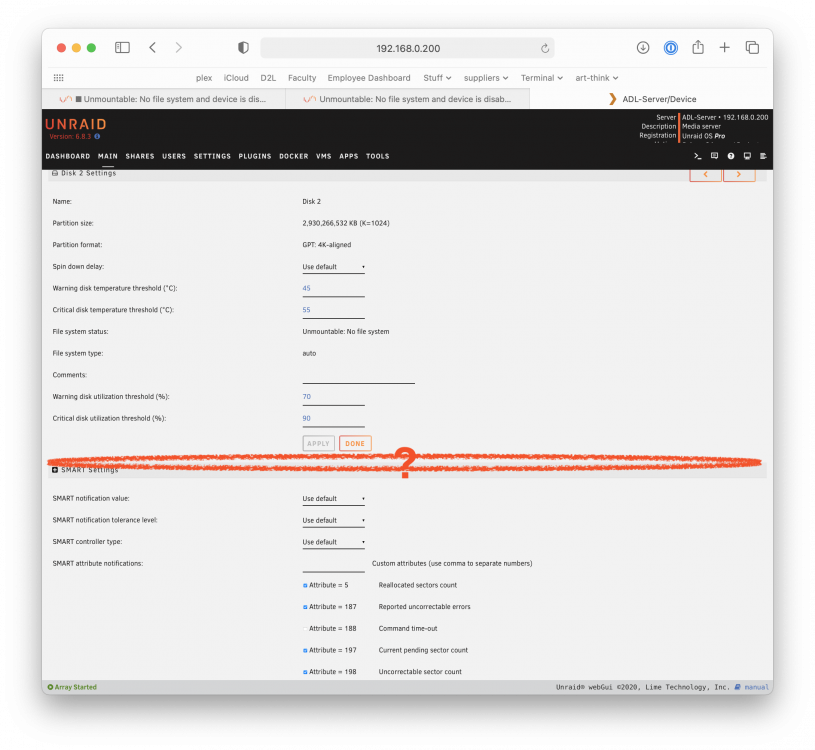The width and height of the screenshot is (815, 750).
Task: Open the VMS menu item
Action: click(x=323, y=156)
